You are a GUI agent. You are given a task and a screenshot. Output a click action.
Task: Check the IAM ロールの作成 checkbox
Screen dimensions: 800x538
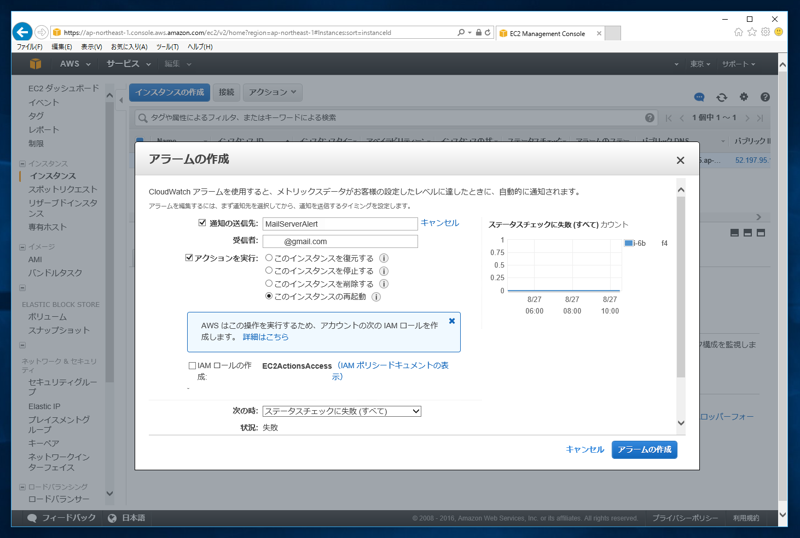(x=192, y=365)
